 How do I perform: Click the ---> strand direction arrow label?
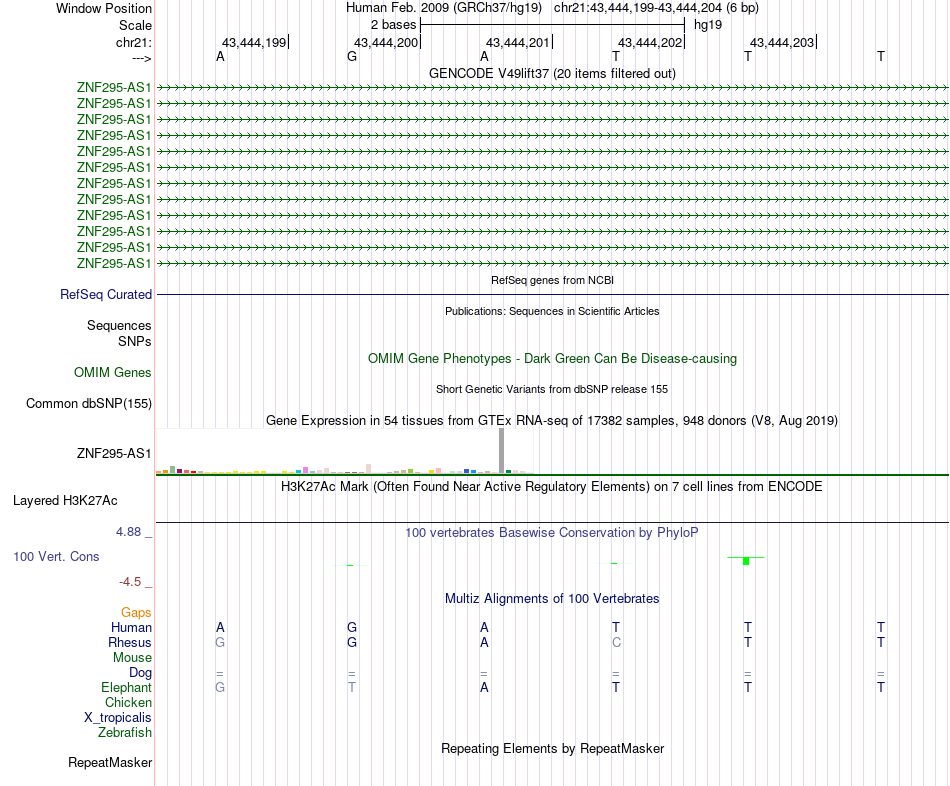point(141,58)
